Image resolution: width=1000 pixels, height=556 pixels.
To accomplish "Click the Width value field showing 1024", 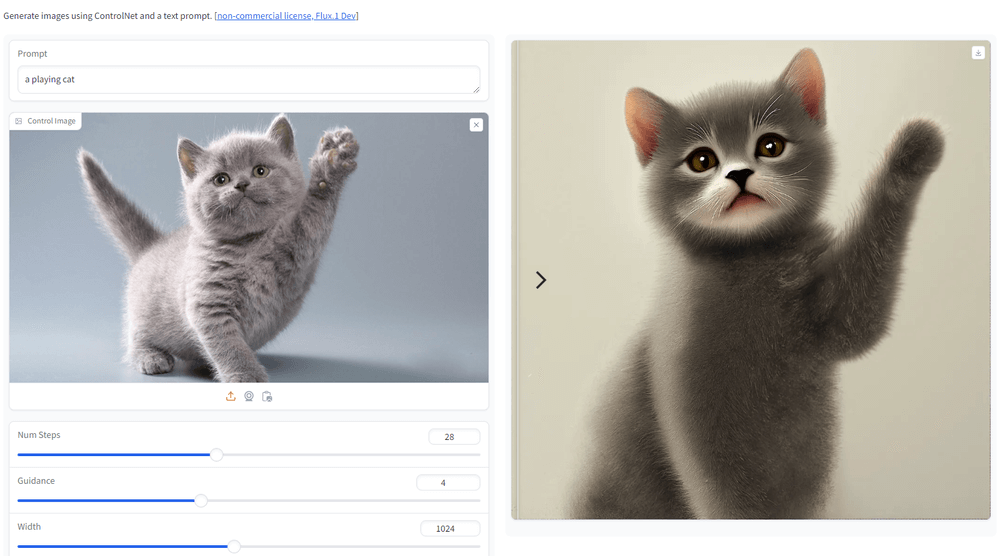I will [450, 529].
